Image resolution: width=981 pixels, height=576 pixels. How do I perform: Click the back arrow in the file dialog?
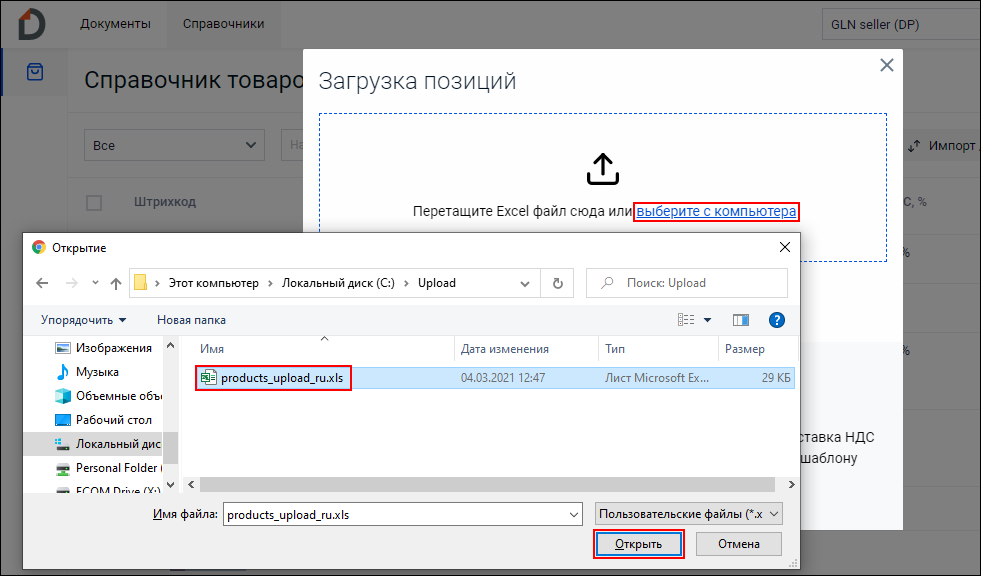pyautogui.click(x=42, y=283)
